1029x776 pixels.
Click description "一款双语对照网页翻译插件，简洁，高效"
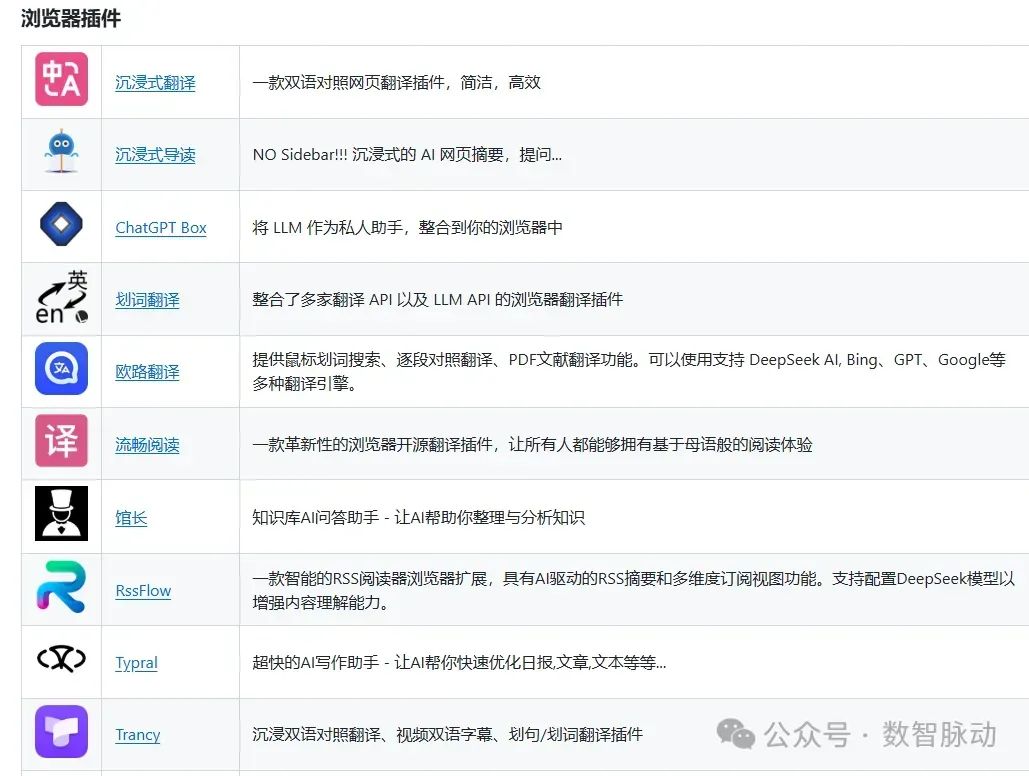(396, 82)
